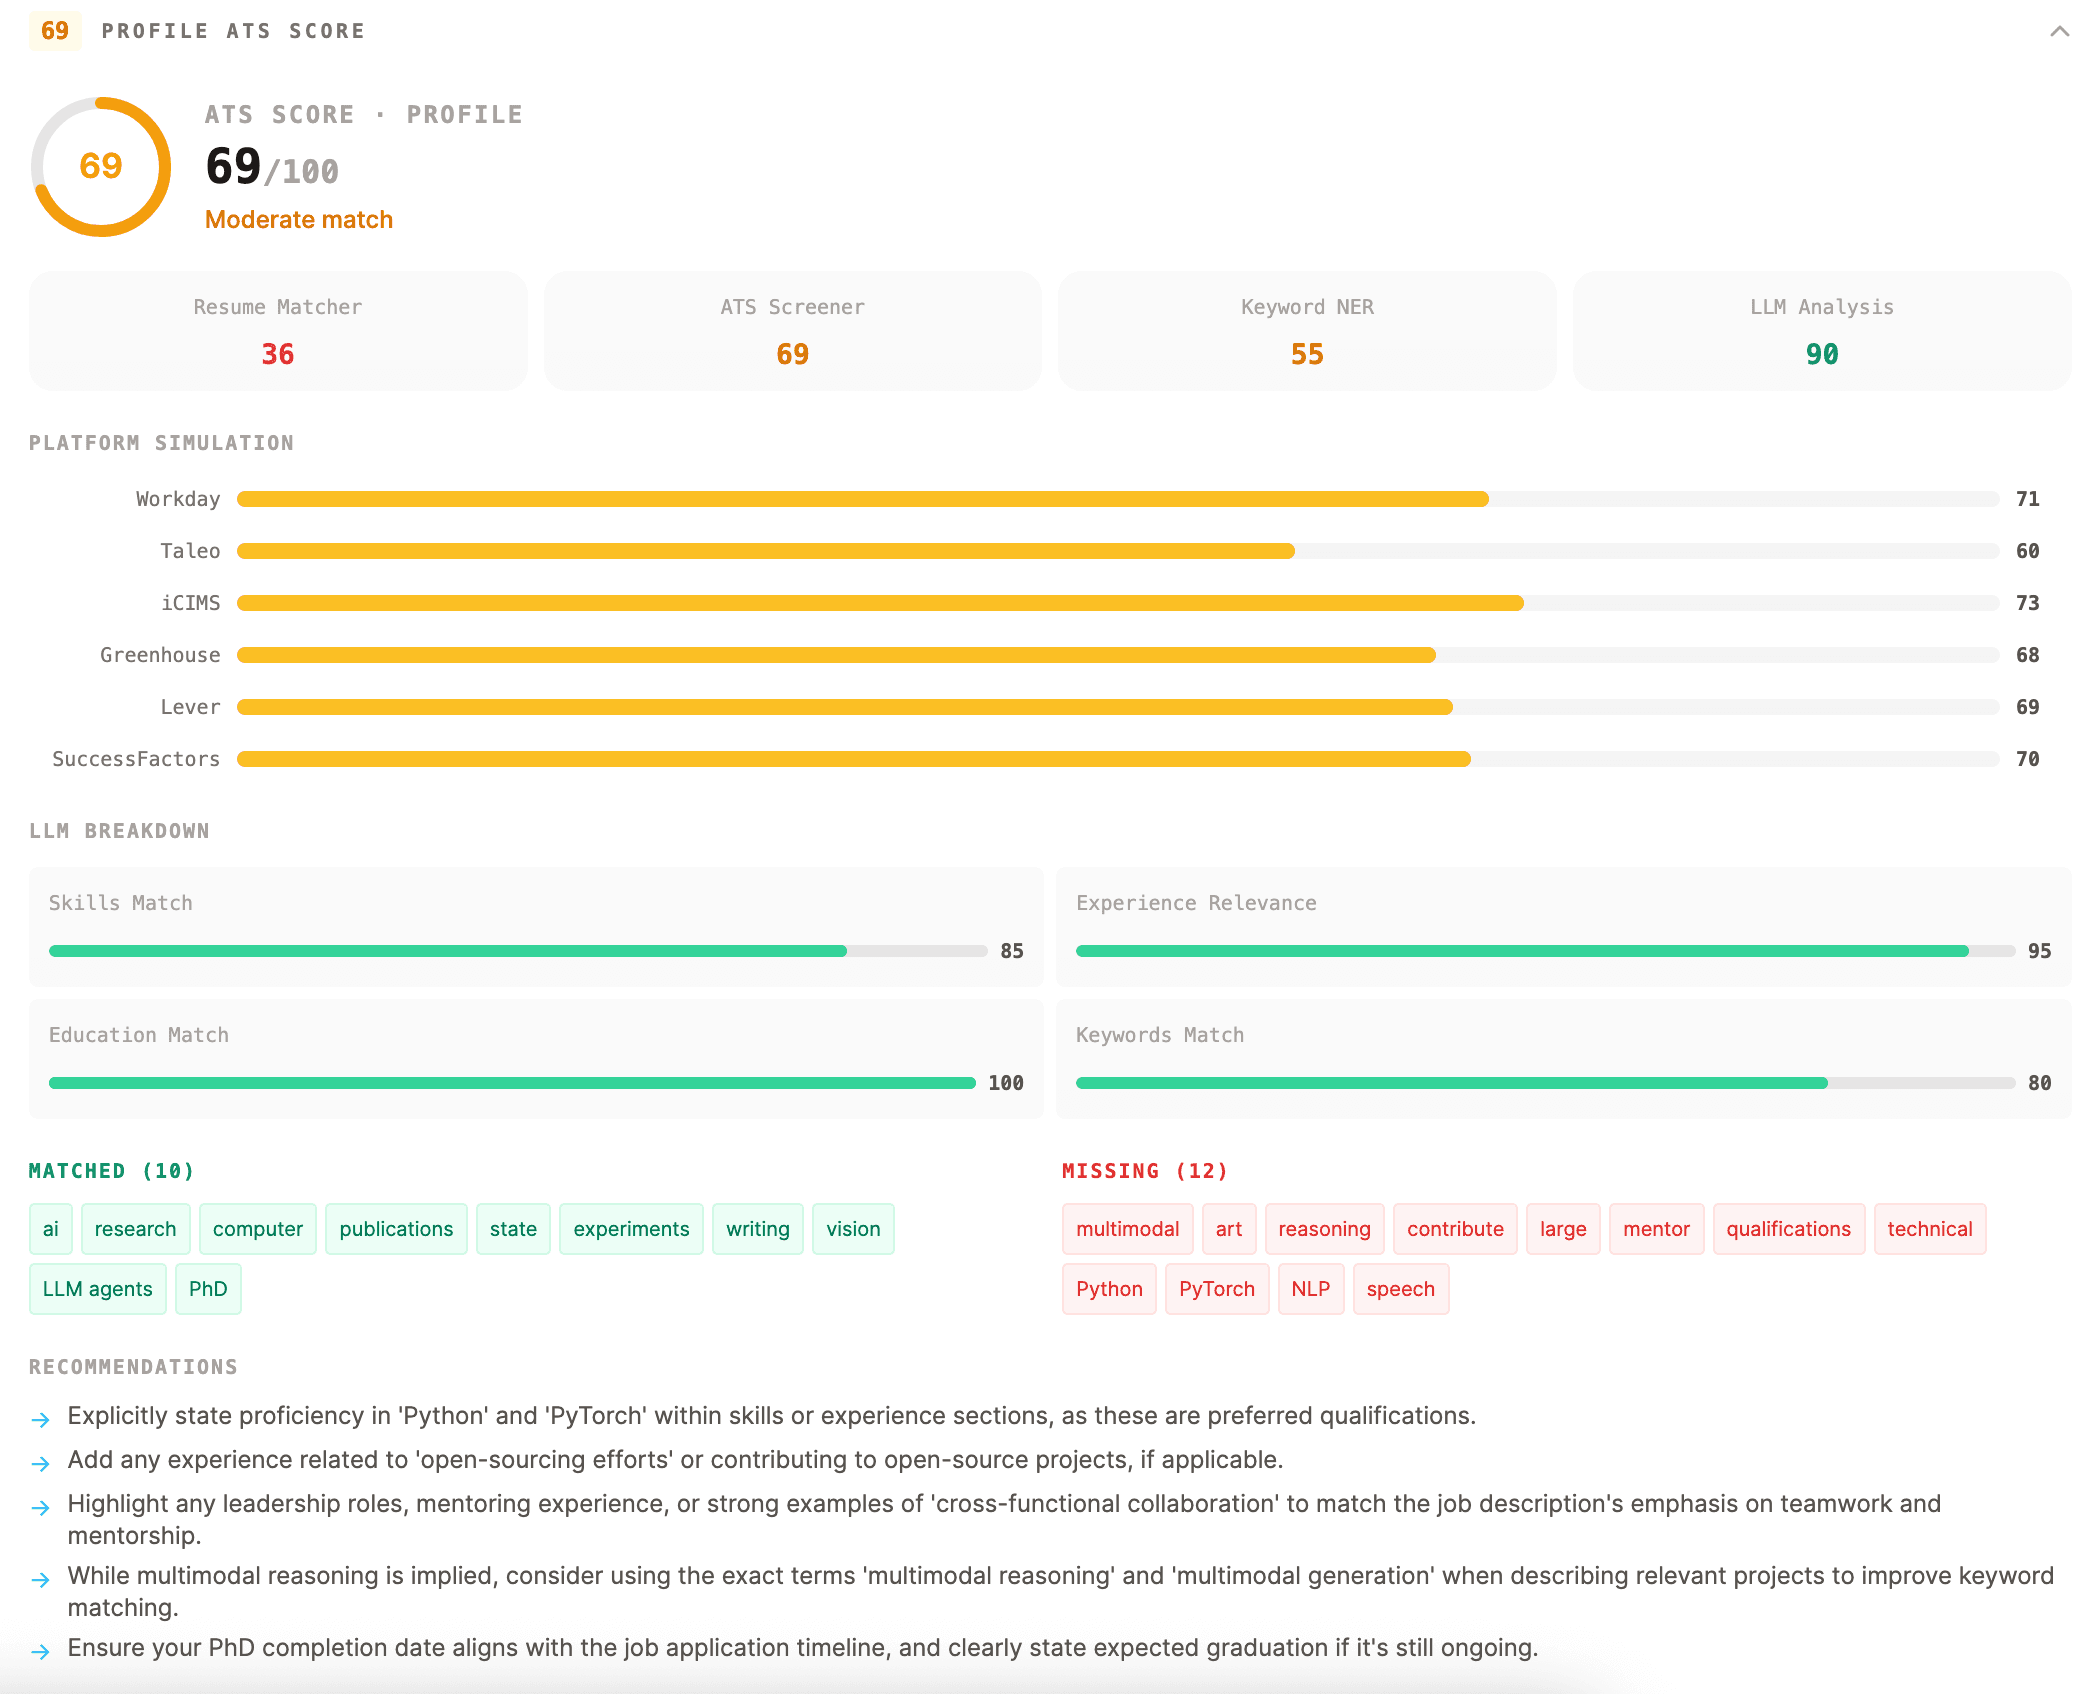Click the arrow icon beside the multimodal reasoning recommendation
Image resolution: width=2100 pixels, height=1694 pixels.
click(x=41, y=1578)
